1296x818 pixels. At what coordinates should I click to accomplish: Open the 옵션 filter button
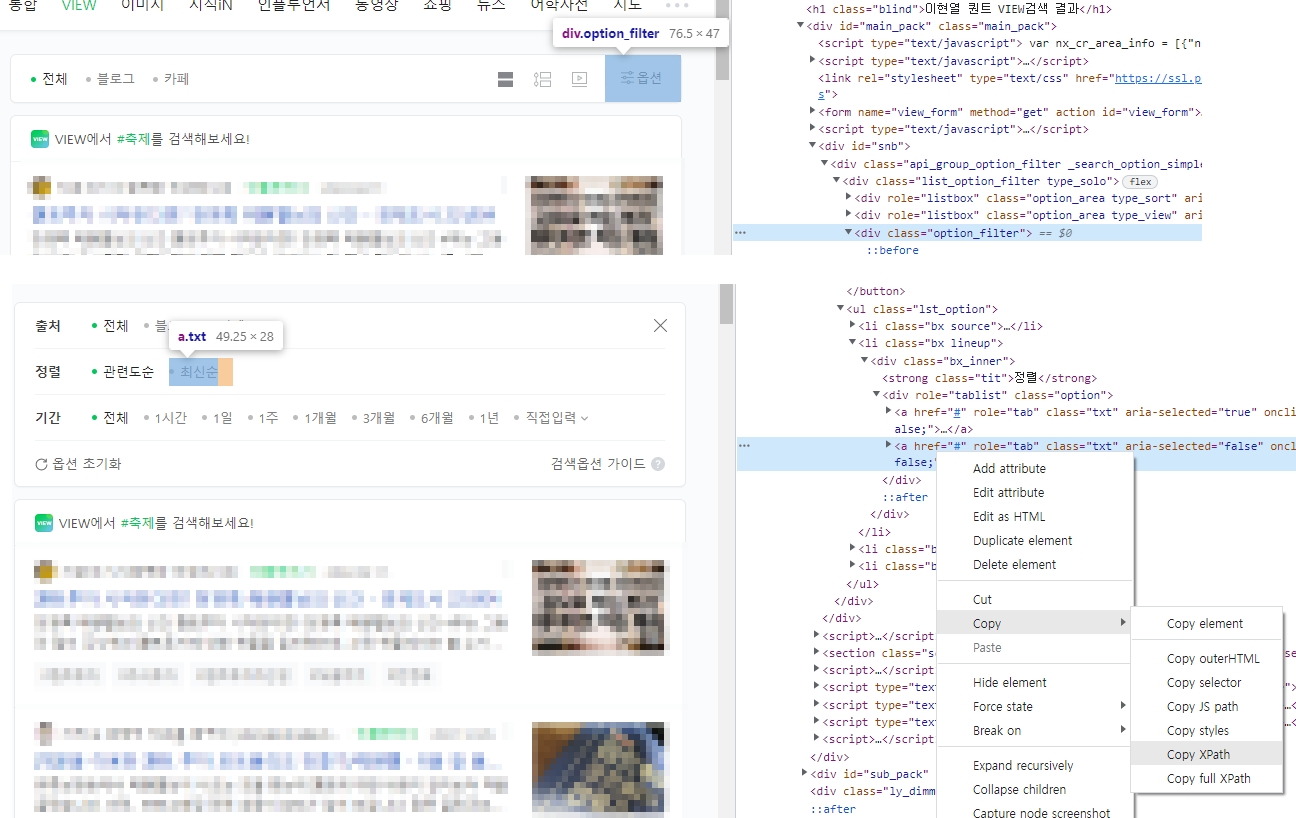[643, 78]
